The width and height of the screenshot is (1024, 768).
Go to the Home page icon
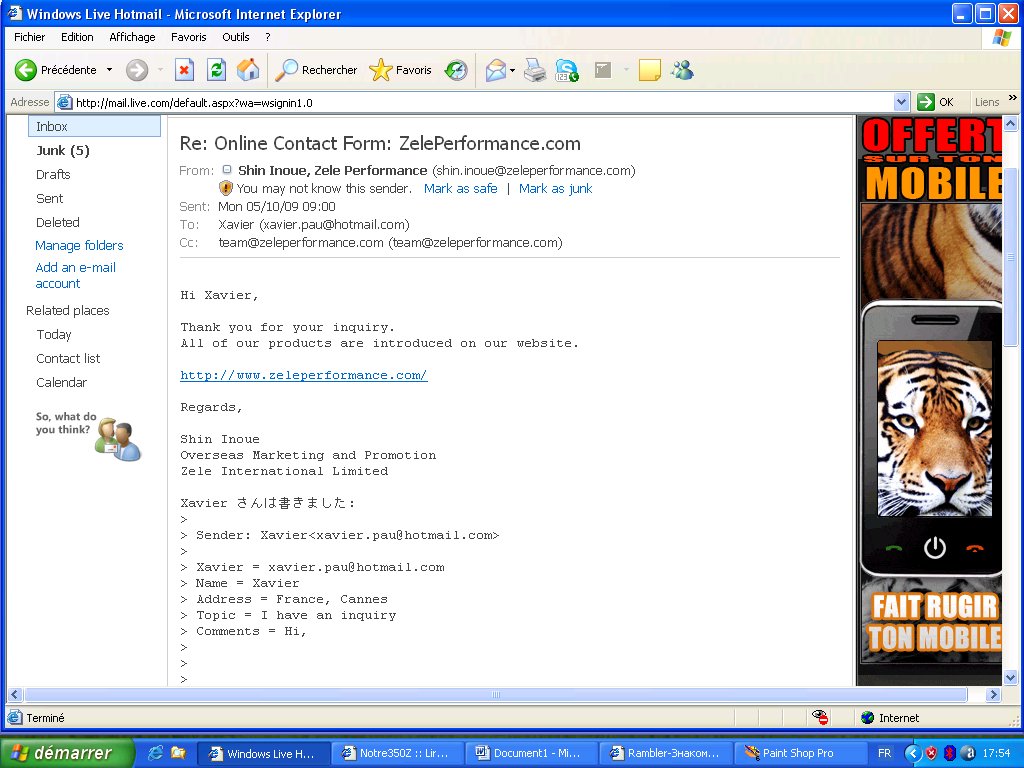(x=248, y=70)
